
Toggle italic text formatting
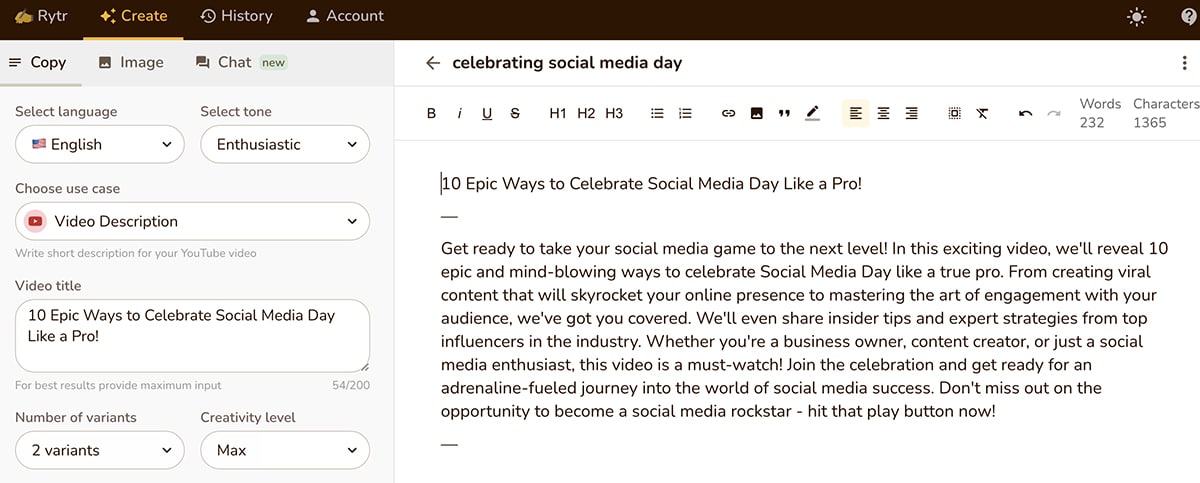point(459,114)
